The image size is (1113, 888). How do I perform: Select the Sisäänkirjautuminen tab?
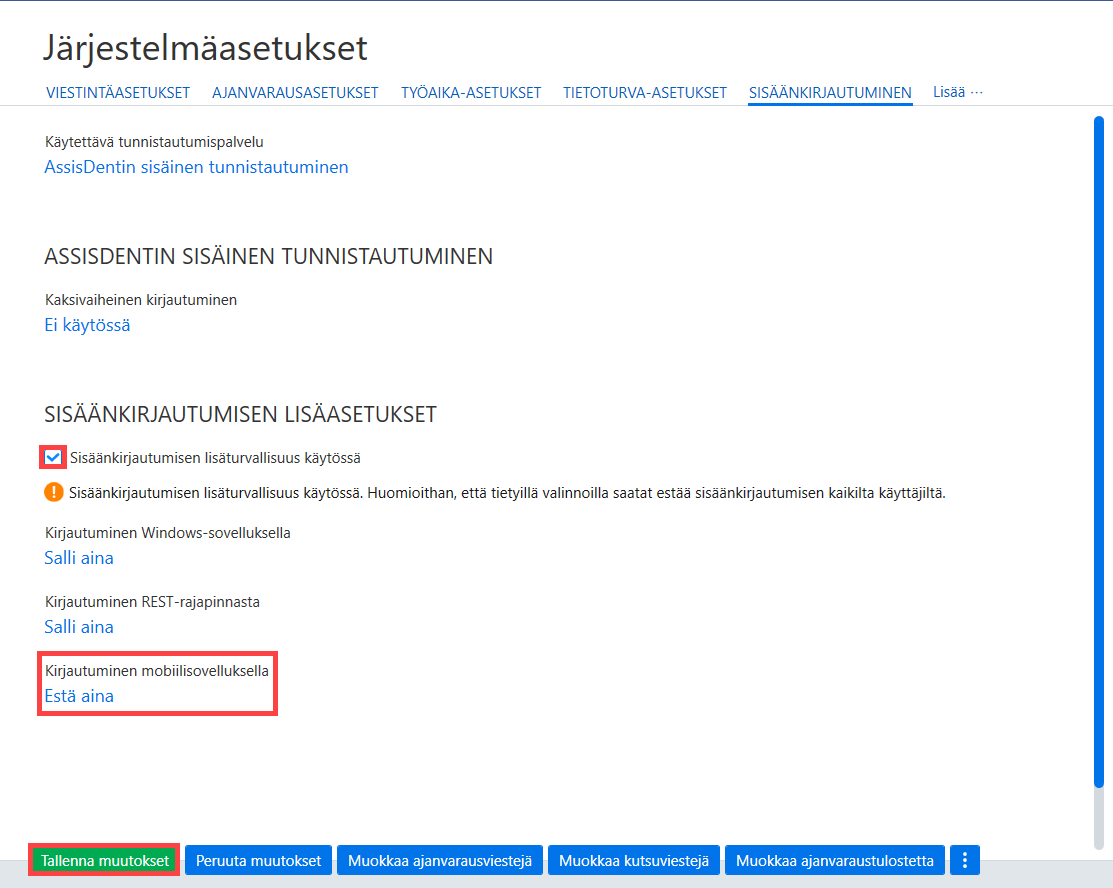tap(830, 93)
